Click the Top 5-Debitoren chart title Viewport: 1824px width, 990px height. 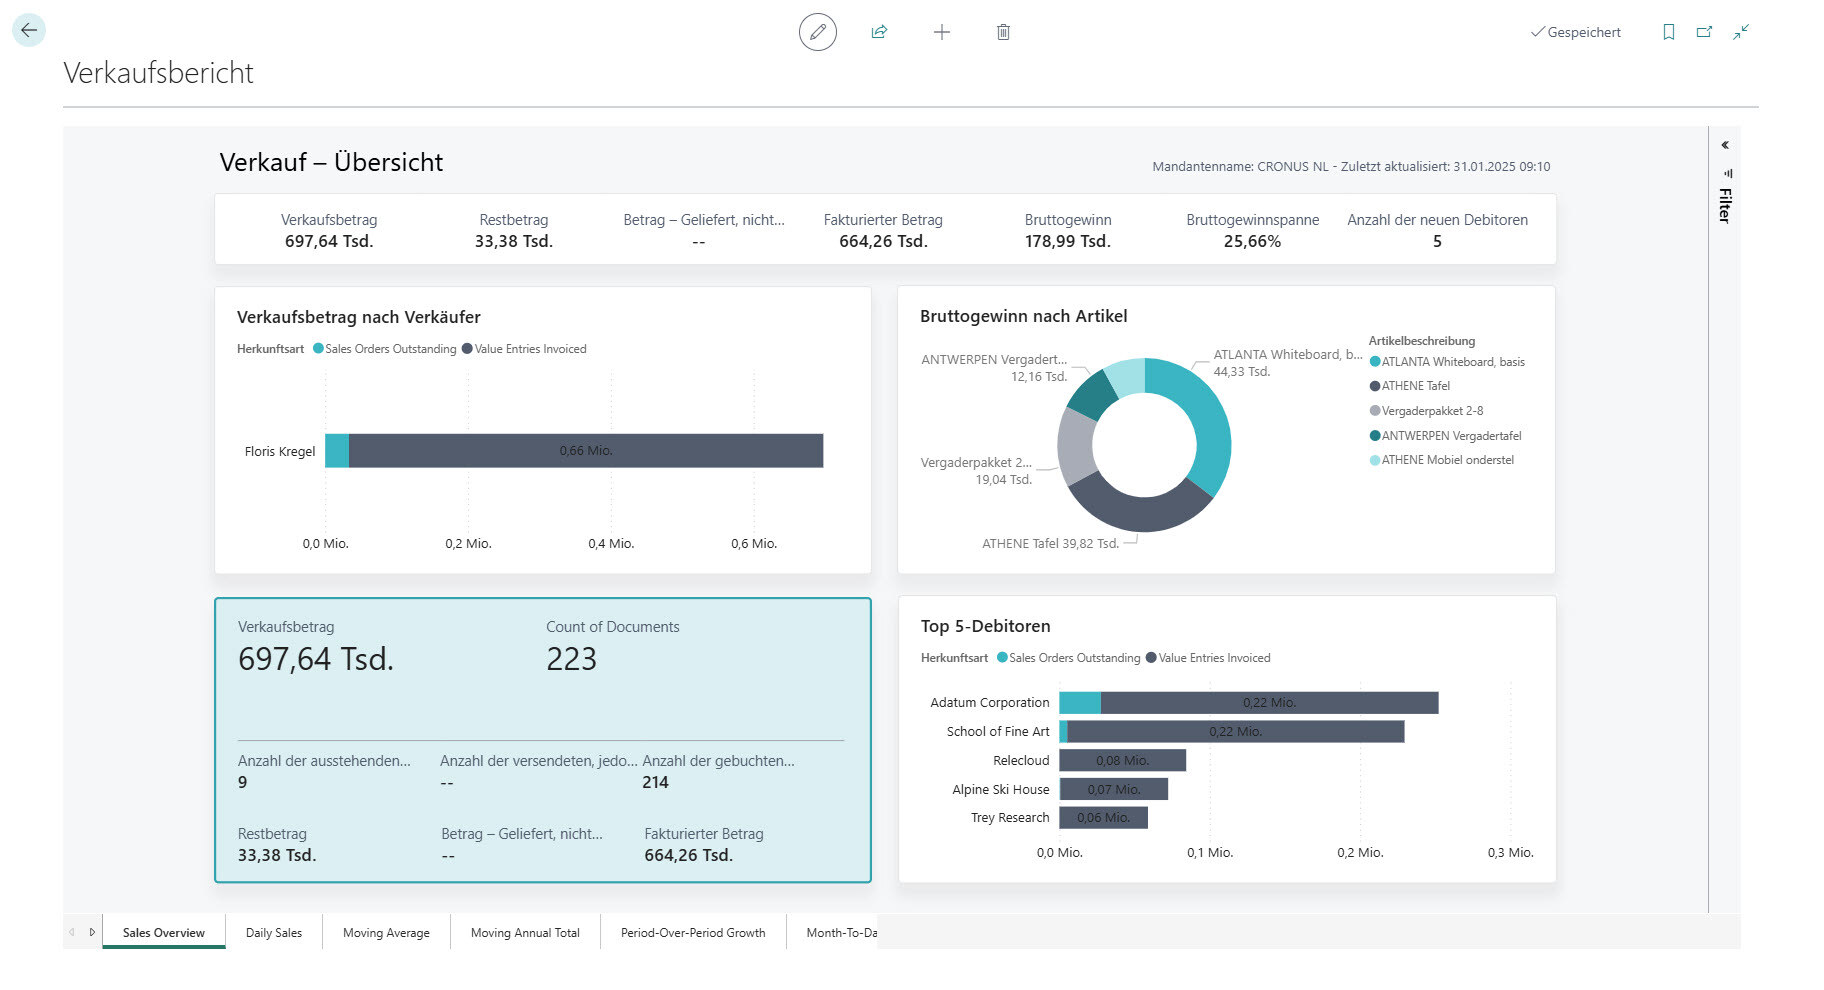[985, 626]
